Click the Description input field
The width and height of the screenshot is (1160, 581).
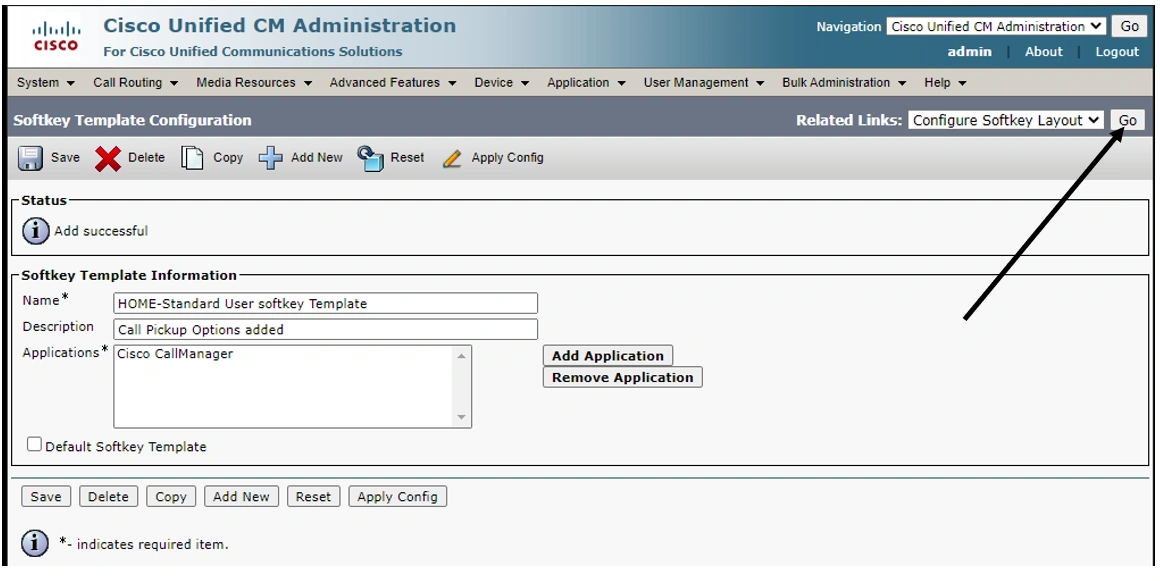[x=326, y=329]
